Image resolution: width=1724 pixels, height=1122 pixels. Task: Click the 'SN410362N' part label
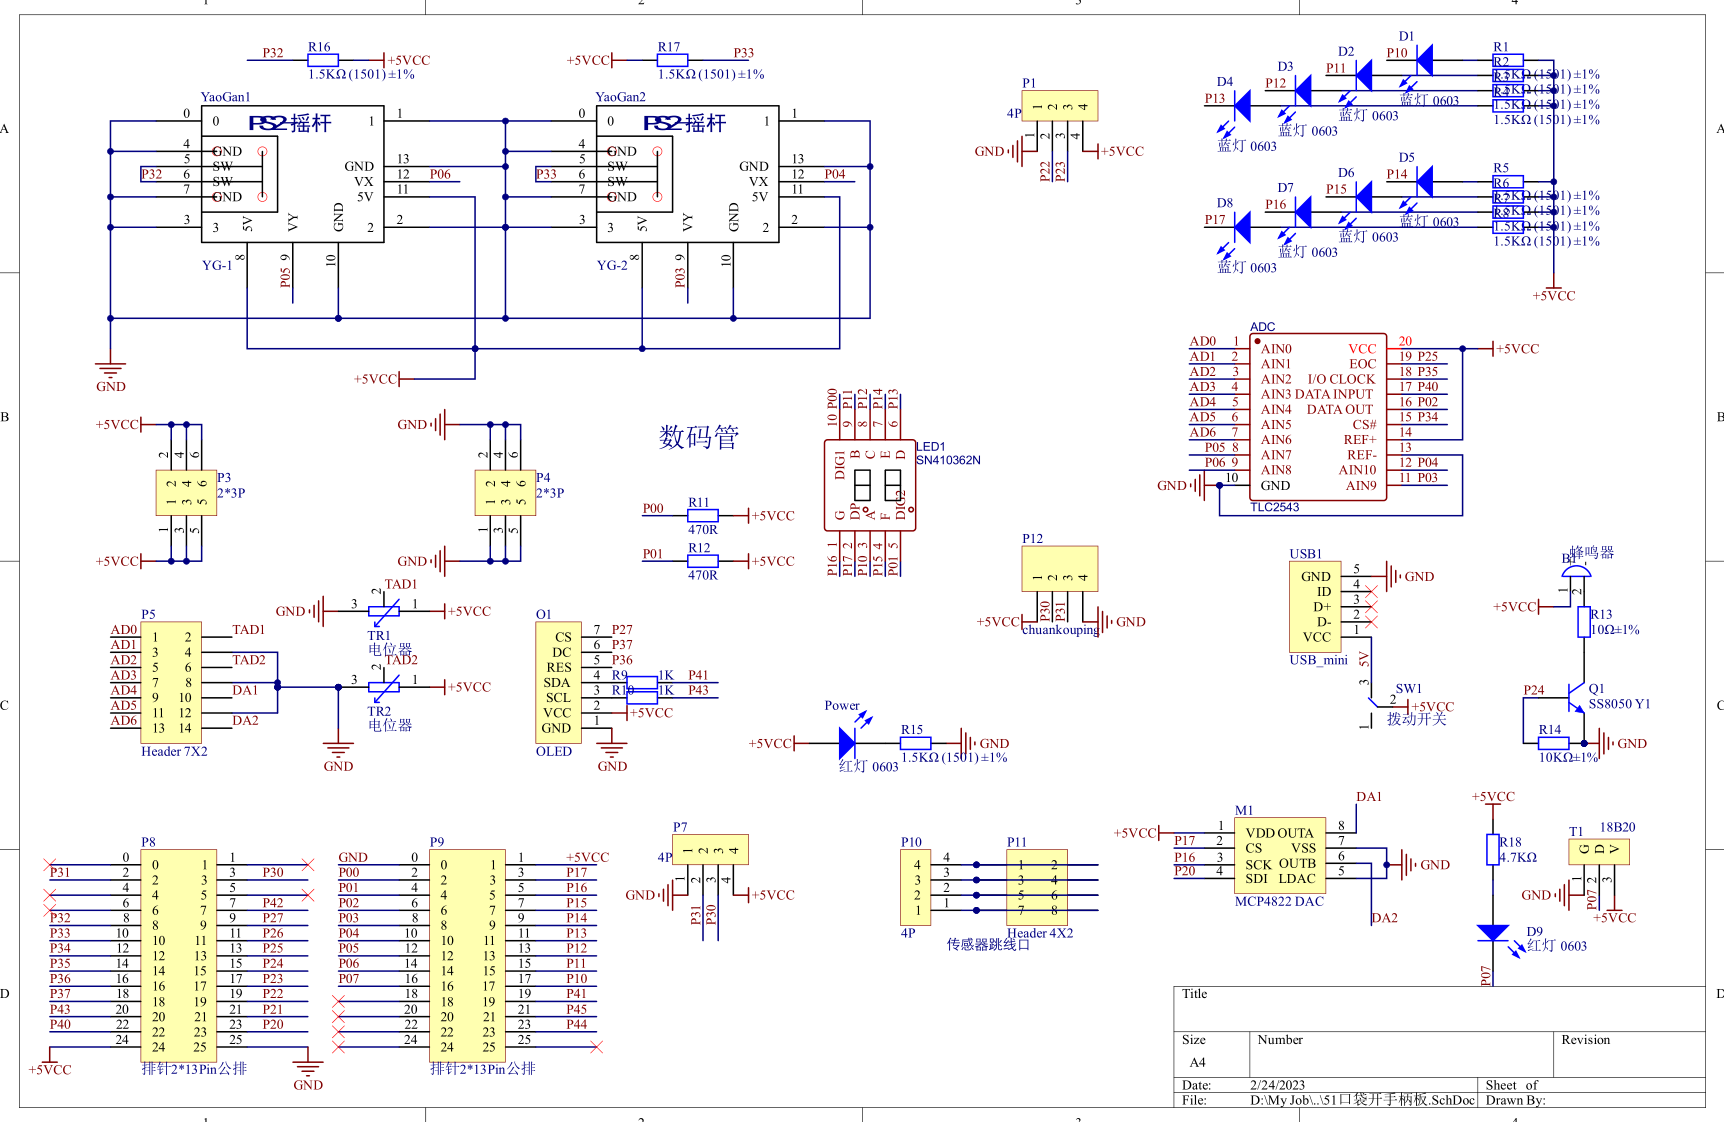[948, 461]
